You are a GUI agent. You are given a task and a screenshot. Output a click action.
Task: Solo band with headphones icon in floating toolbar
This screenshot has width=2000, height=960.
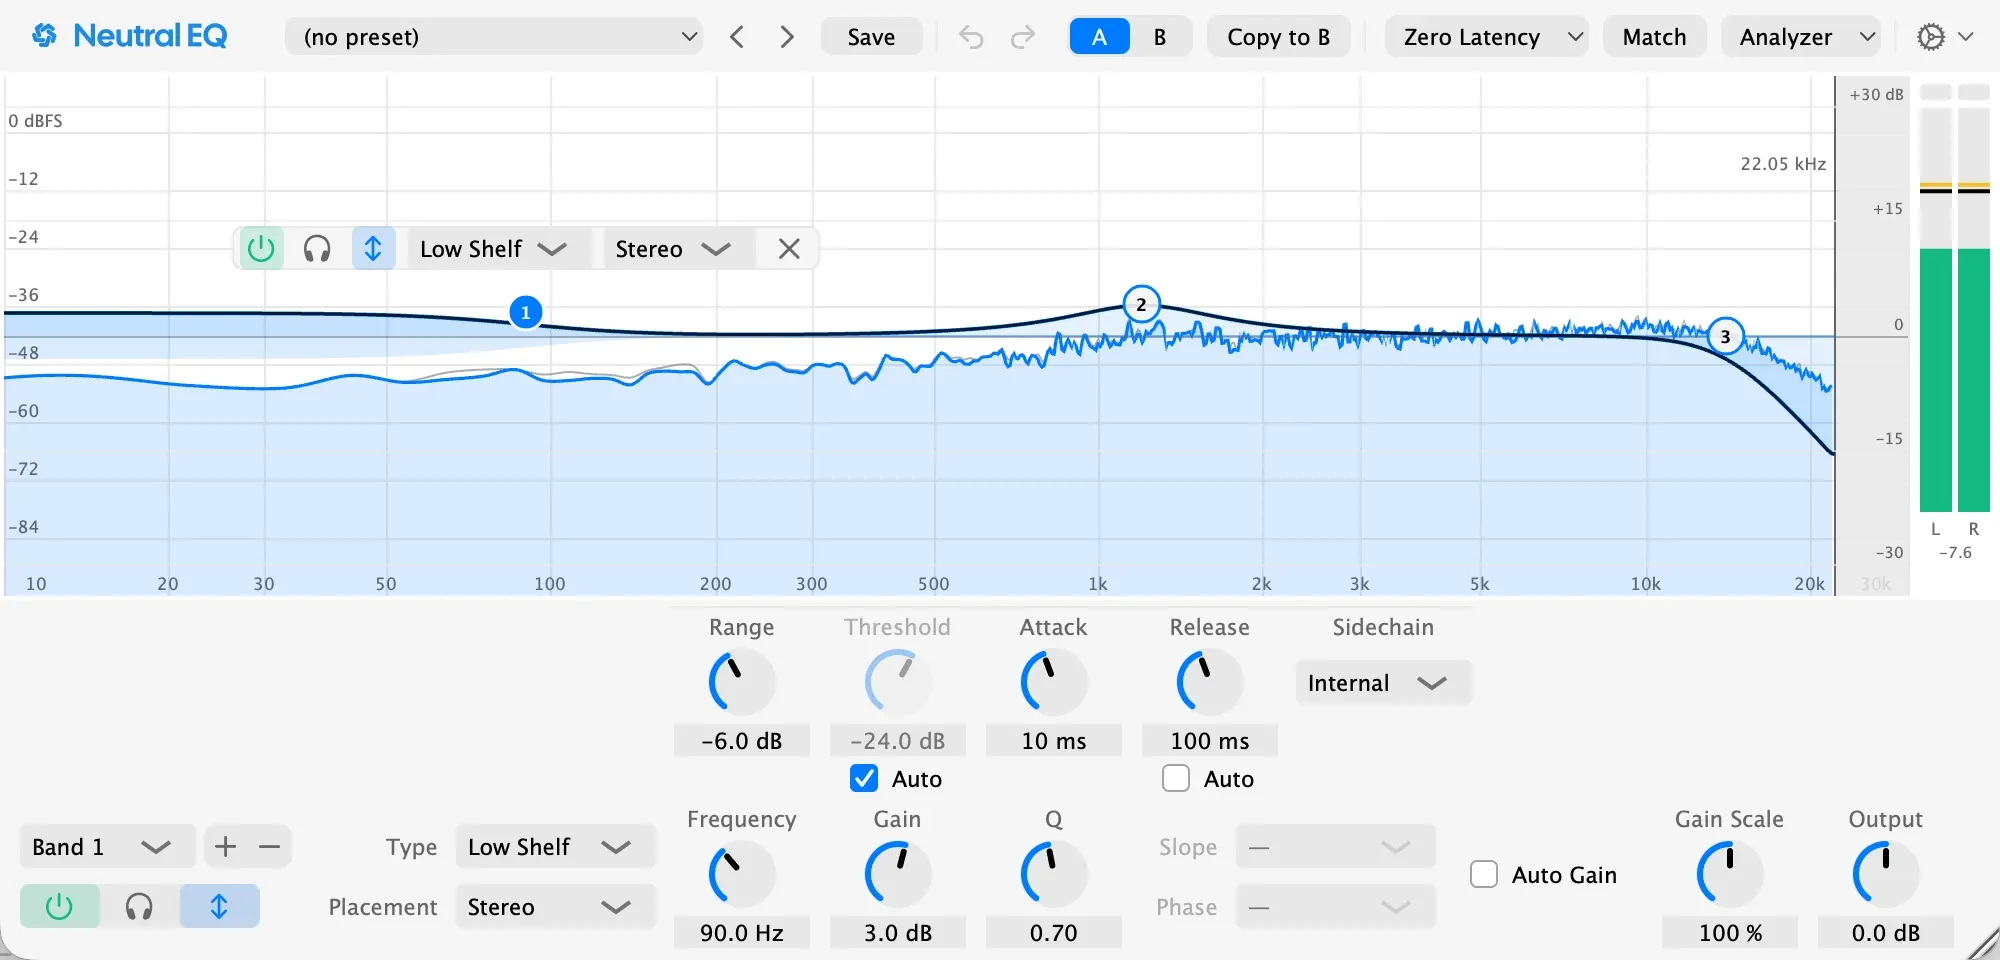(x=317, y=249)
